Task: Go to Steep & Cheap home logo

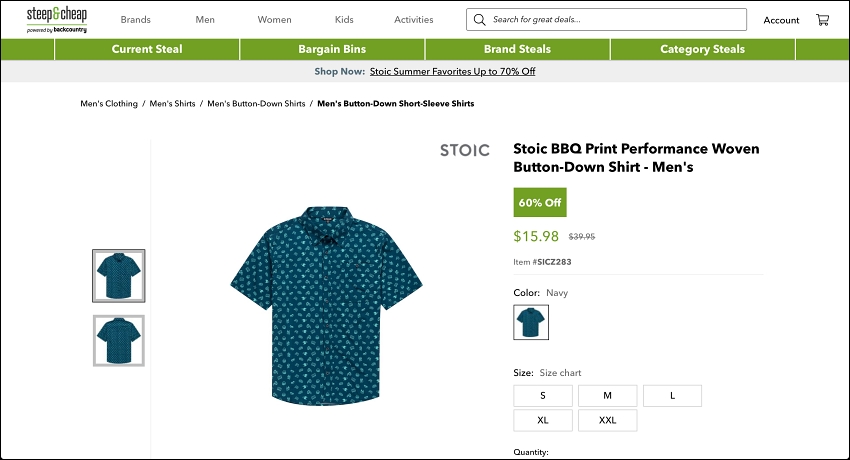Action: pos(57,20)
